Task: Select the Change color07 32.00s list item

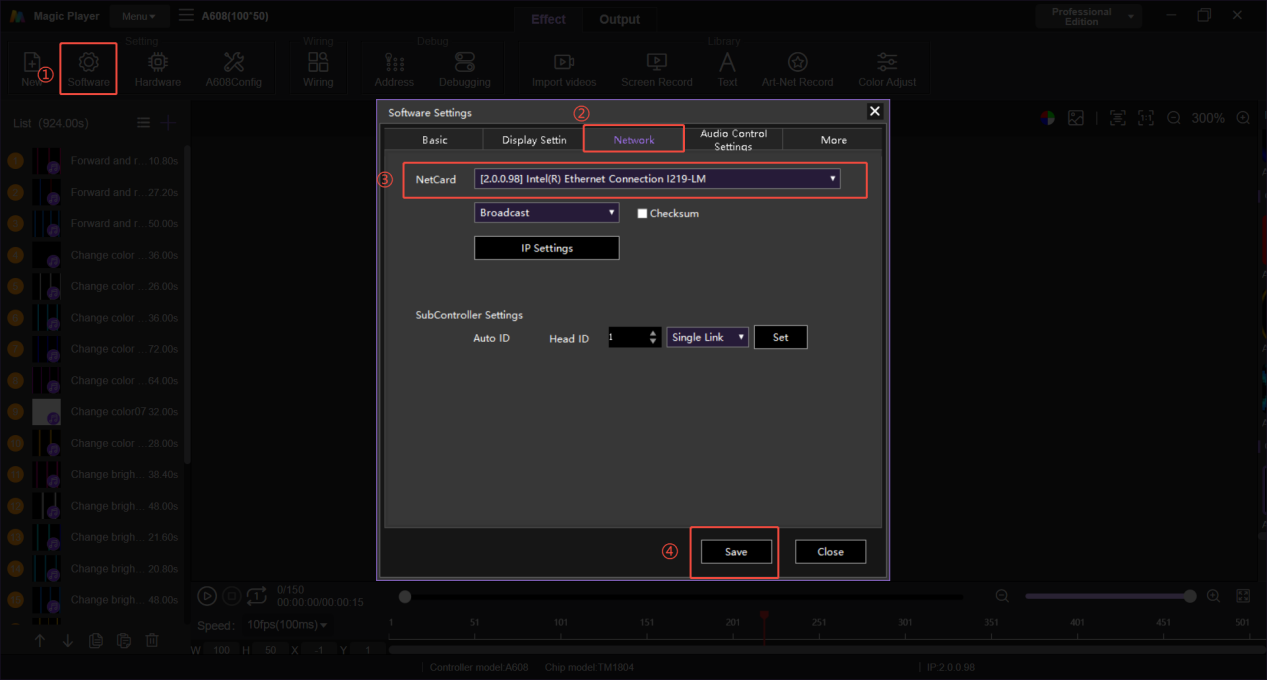Action: 95,412
